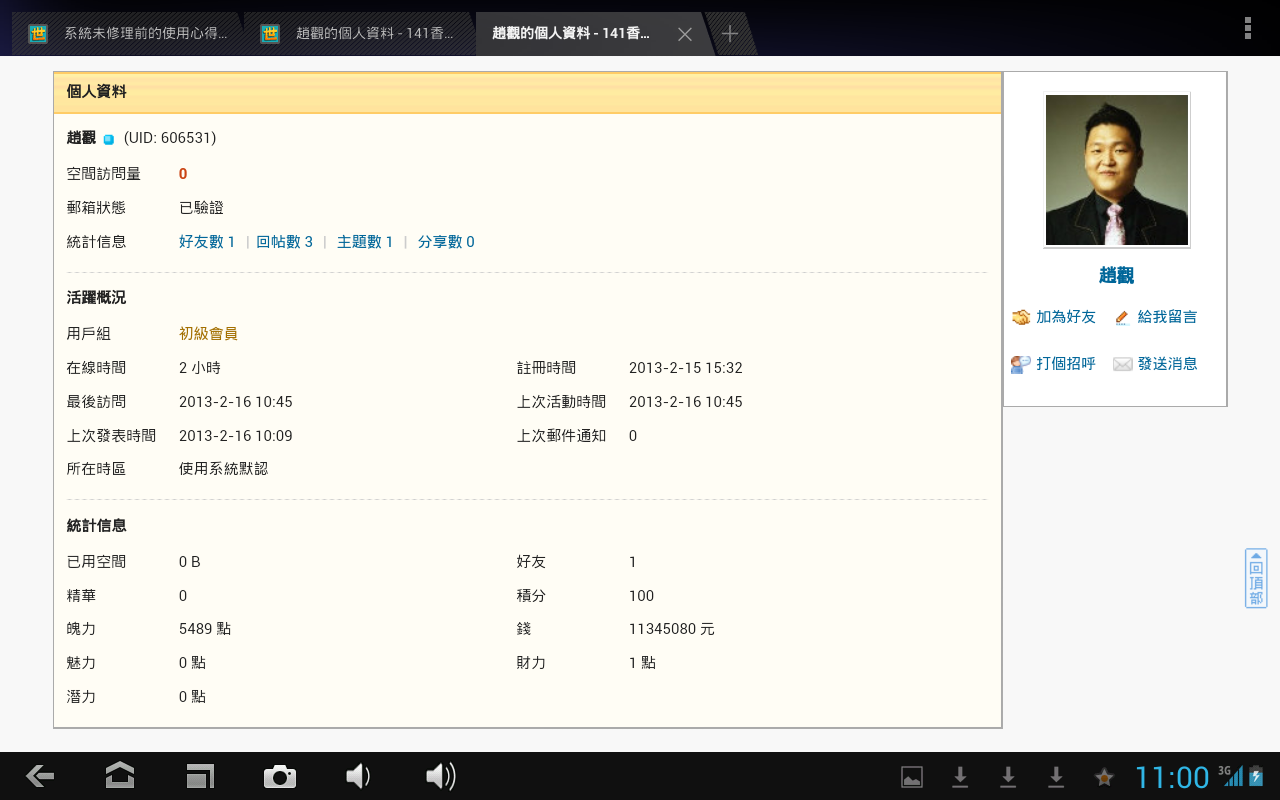Click the 回頂部 back-to-top button

[x=1254, y=579]
